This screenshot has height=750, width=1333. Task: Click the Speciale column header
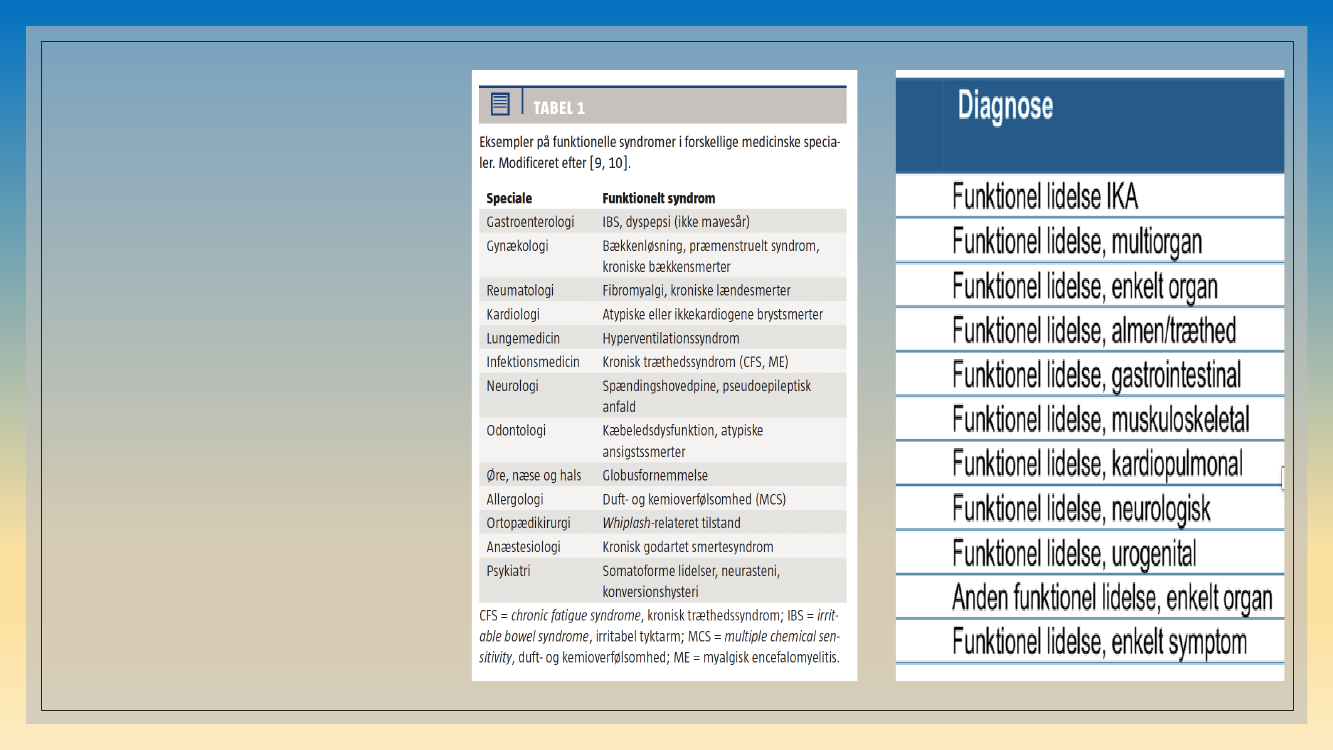click(509, 198)
